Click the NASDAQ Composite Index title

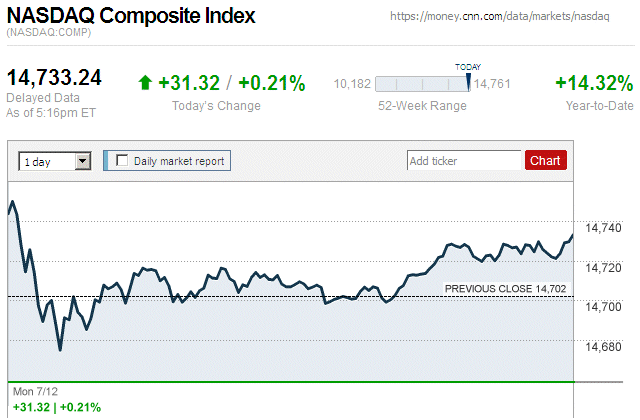(x=131, y=17)
